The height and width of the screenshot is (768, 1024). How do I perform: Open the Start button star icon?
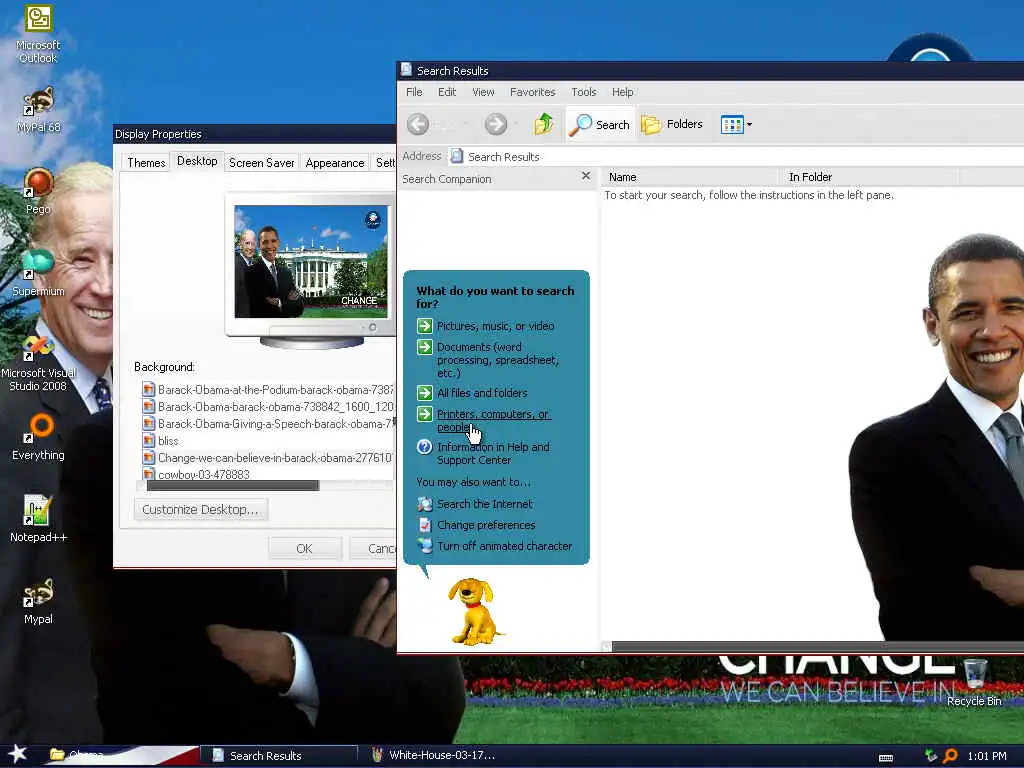[x=18, y=754]
